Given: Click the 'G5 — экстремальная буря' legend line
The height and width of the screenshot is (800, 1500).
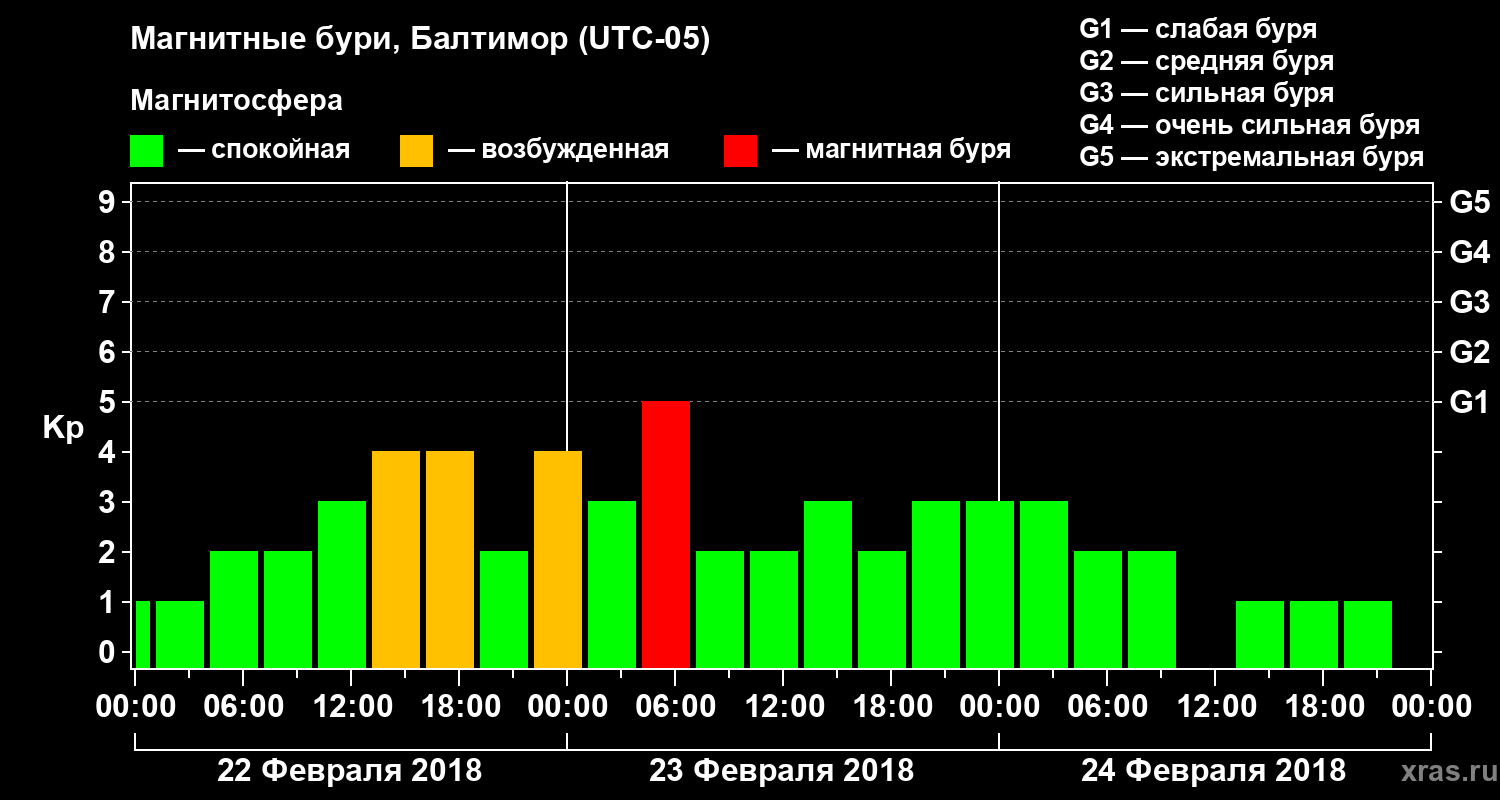Looking at the screenshot, I should tap(1252, 157).
